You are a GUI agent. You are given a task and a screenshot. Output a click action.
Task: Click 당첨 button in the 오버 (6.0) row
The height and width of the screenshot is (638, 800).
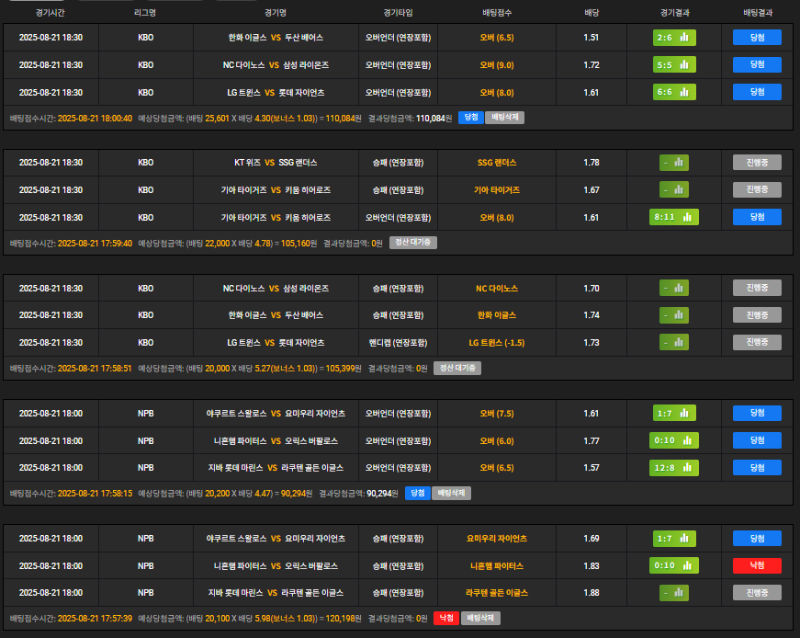coord(757,440)
